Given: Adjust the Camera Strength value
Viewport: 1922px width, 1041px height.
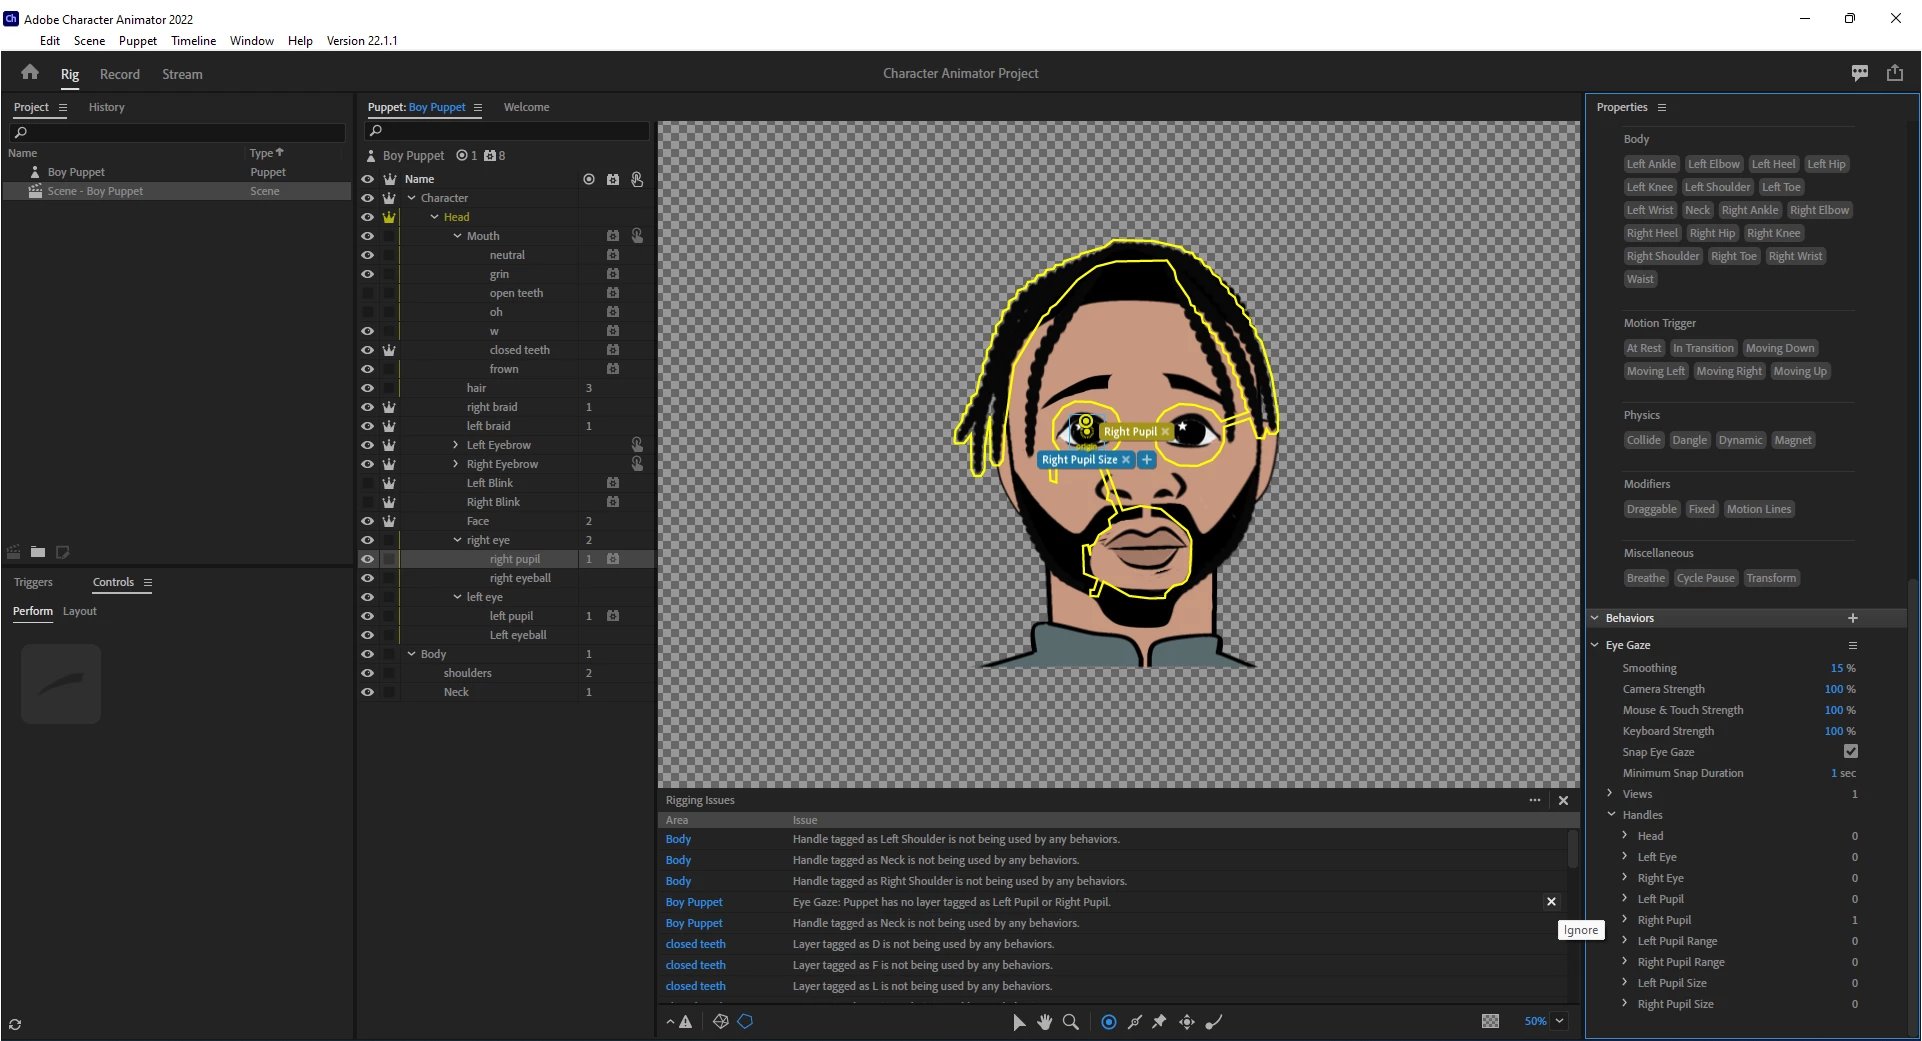Looking at the screenshot, I should pos(1834,689).
